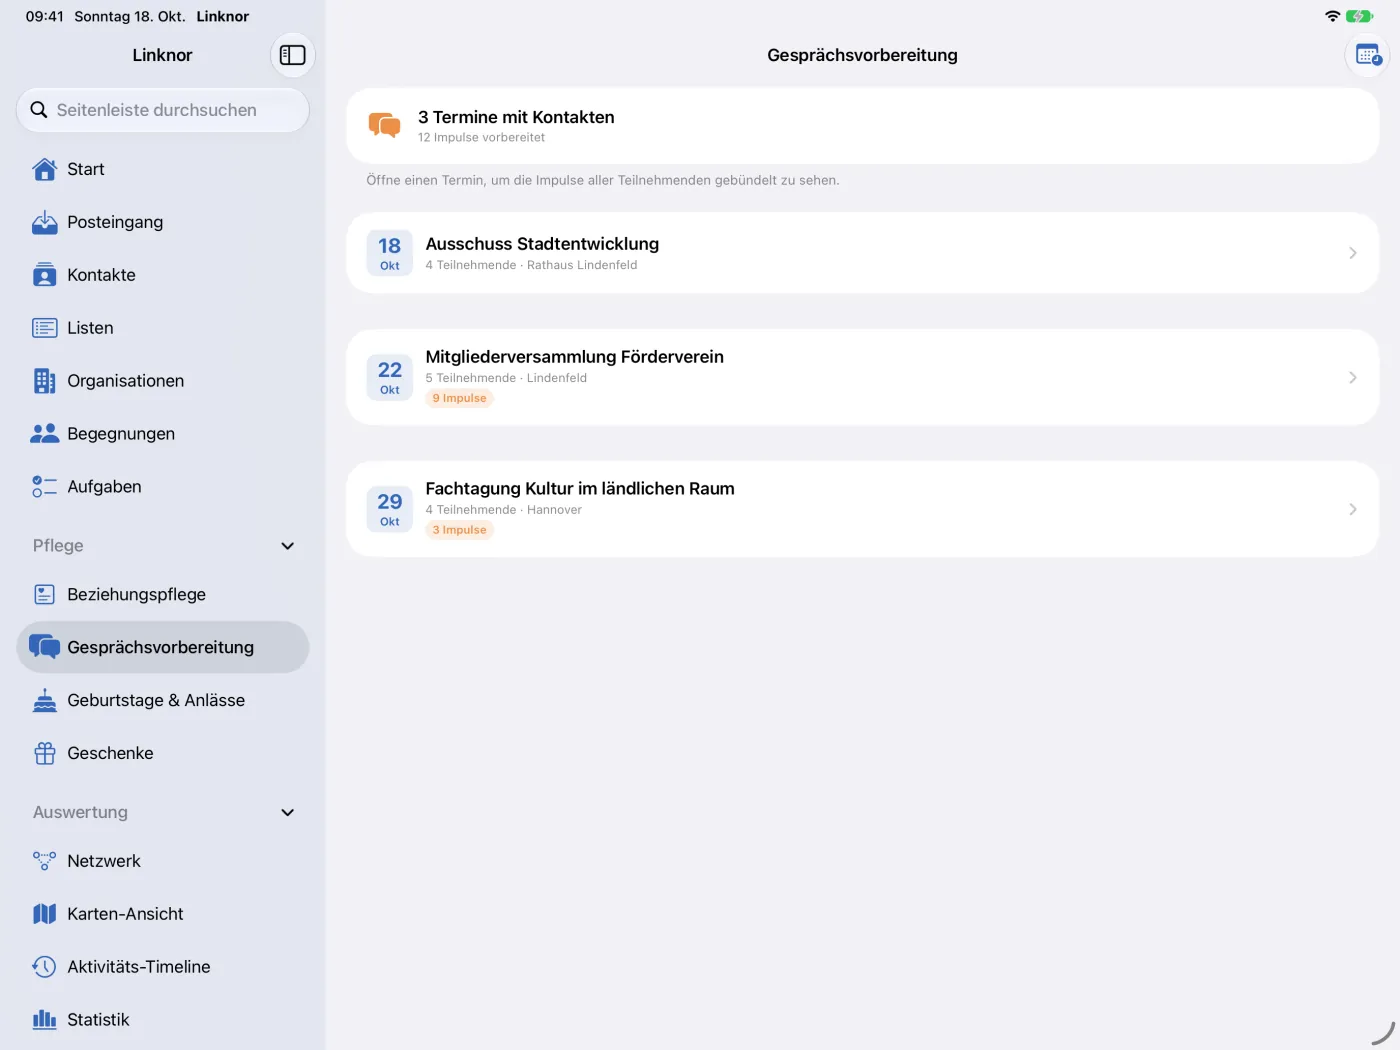Go to Posteingang in the sidebar
1400x1050 pixels.
(x=163, y=222)
